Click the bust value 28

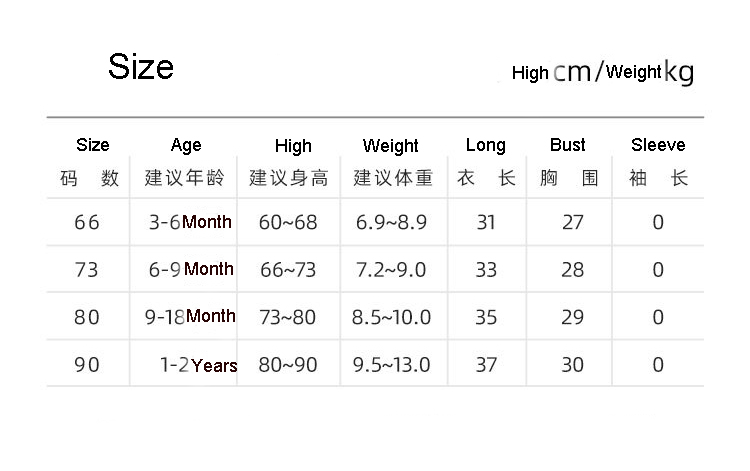pos(572,270)
